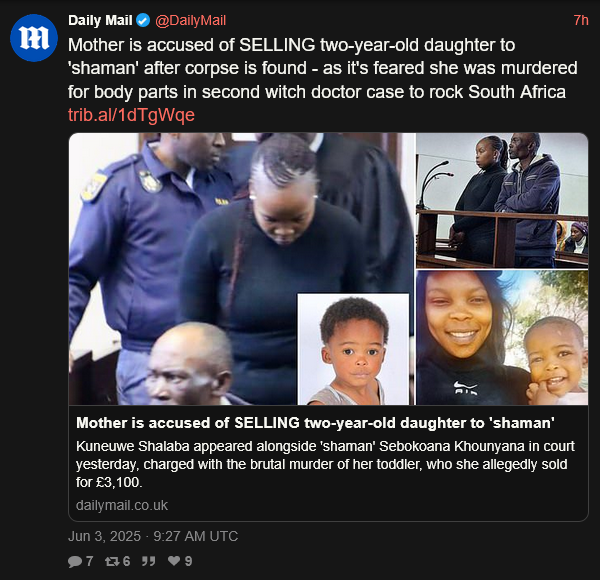Click the quote marks icon
Screen dimensions: 600x580
(x=148, y=561)
